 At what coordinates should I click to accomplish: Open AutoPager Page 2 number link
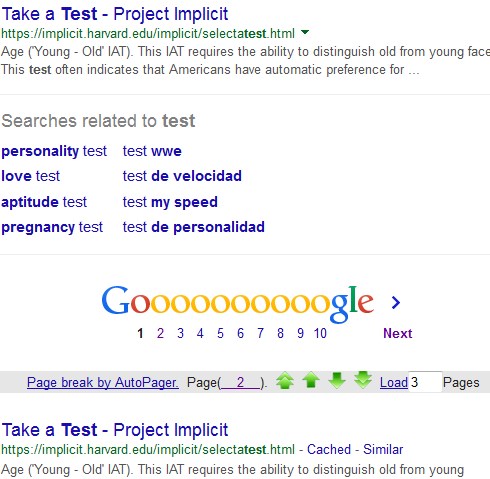point(241,382)
